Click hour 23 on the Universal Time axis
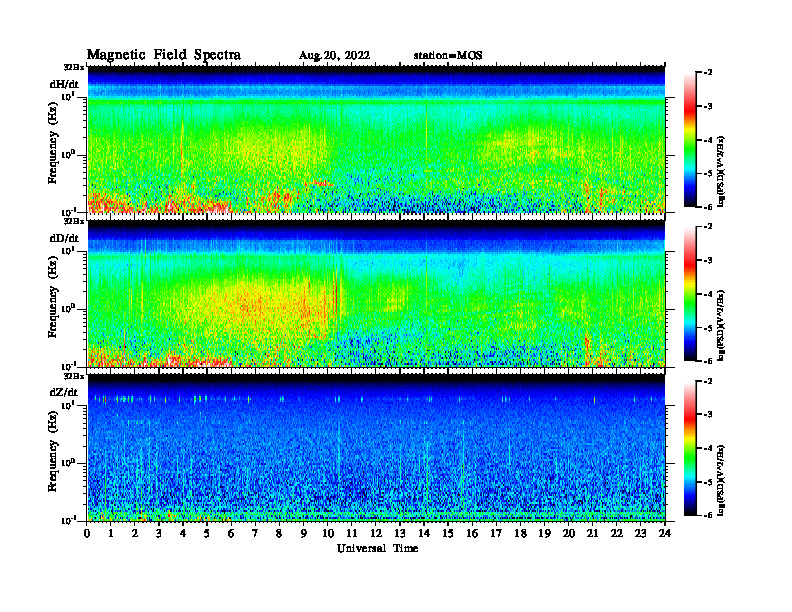Image resolution: width=792 pixels, height=612 pixels. (641, 534)
